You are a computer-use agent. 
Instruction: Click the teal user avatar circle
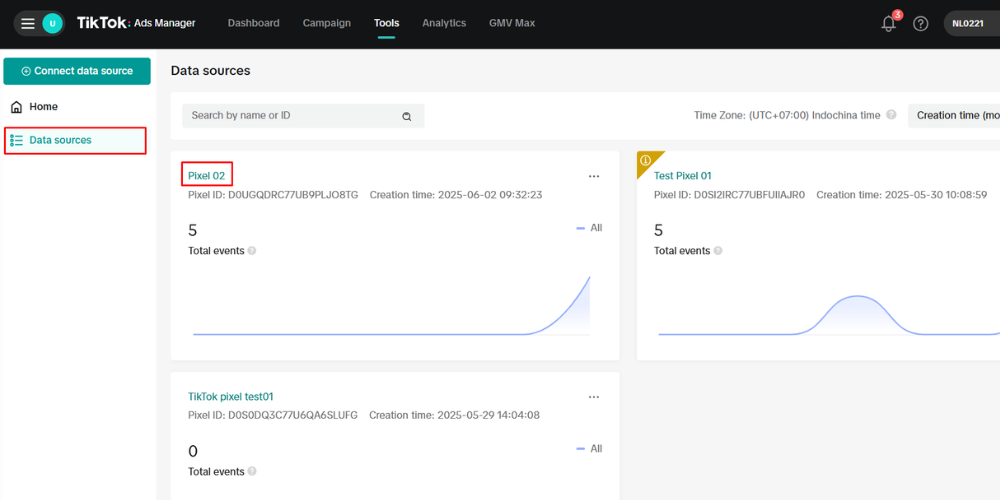coord(52,24)
